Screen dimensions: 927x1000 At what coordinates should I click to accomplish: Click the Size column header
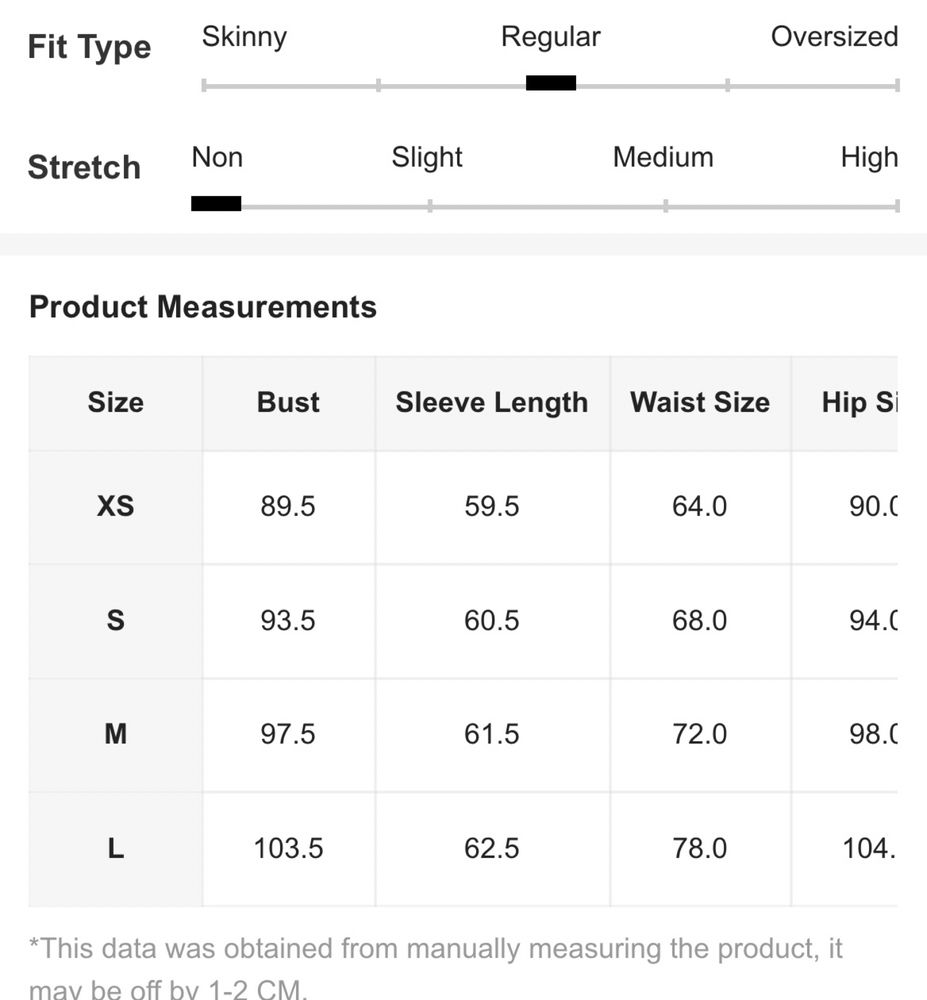click(x=115, y=403)
